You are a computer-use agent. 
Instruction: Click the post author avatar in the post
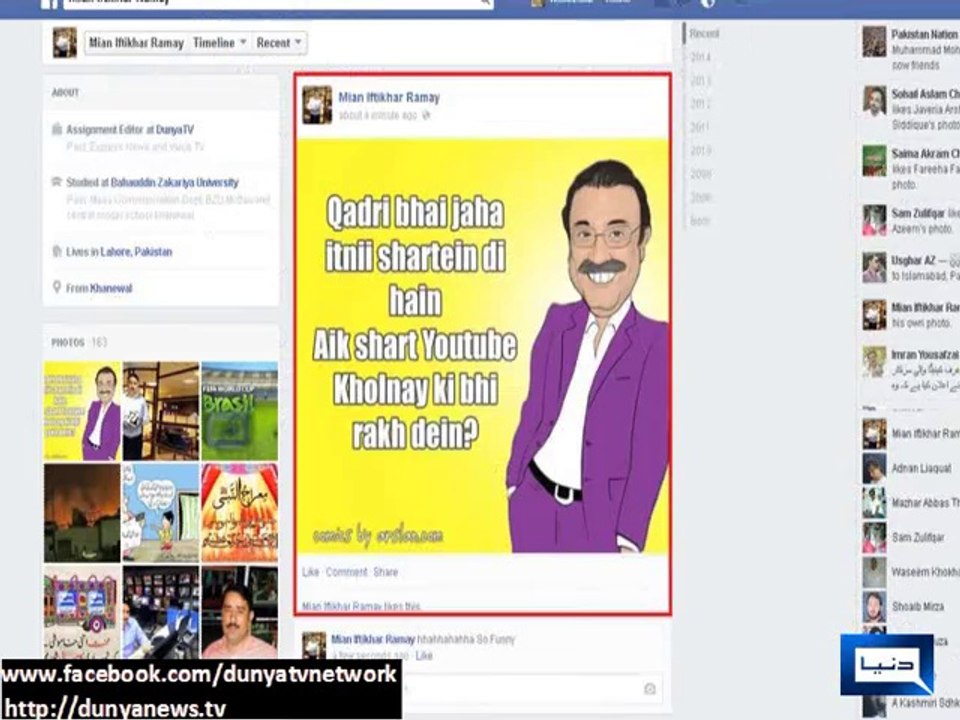tap(317, 105)
